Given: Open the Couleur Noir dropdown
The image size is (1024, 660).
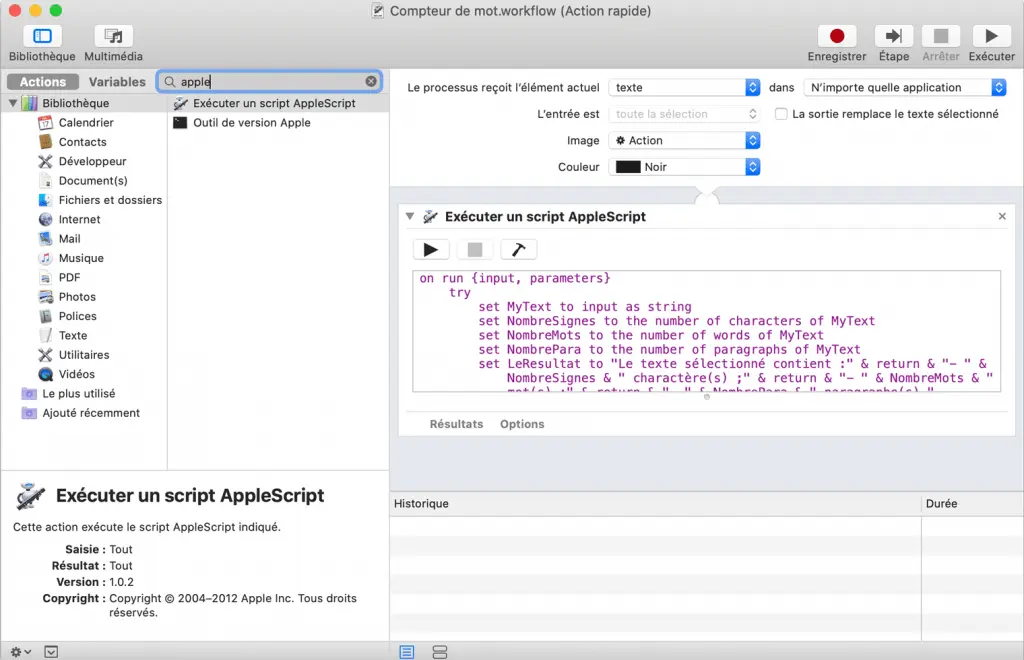Looking at the screenshot, I should pos(684,167).
